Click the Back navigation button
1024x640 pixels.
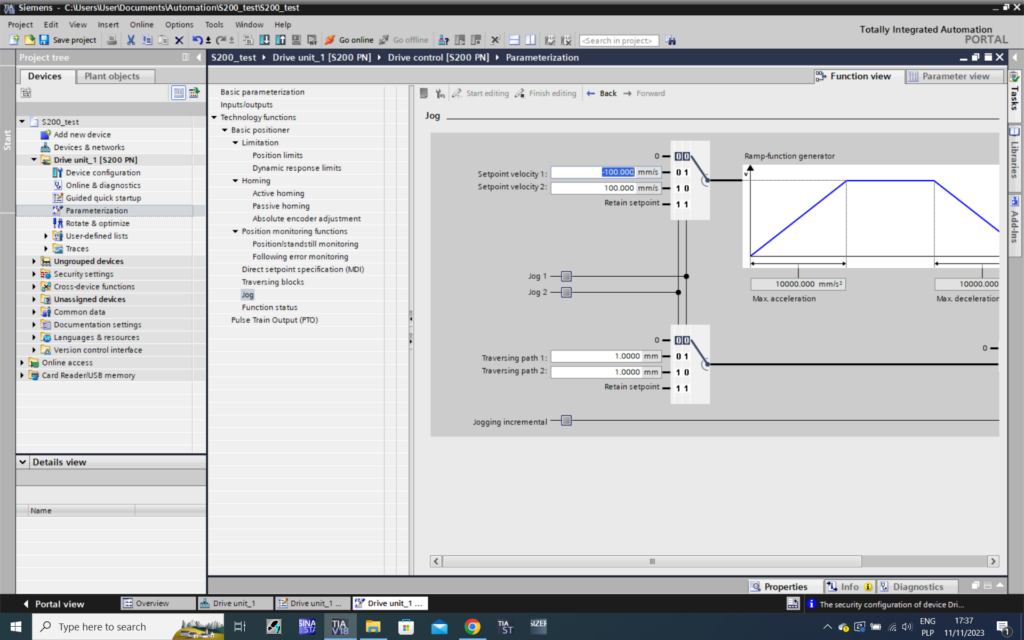tap(601, 93)
